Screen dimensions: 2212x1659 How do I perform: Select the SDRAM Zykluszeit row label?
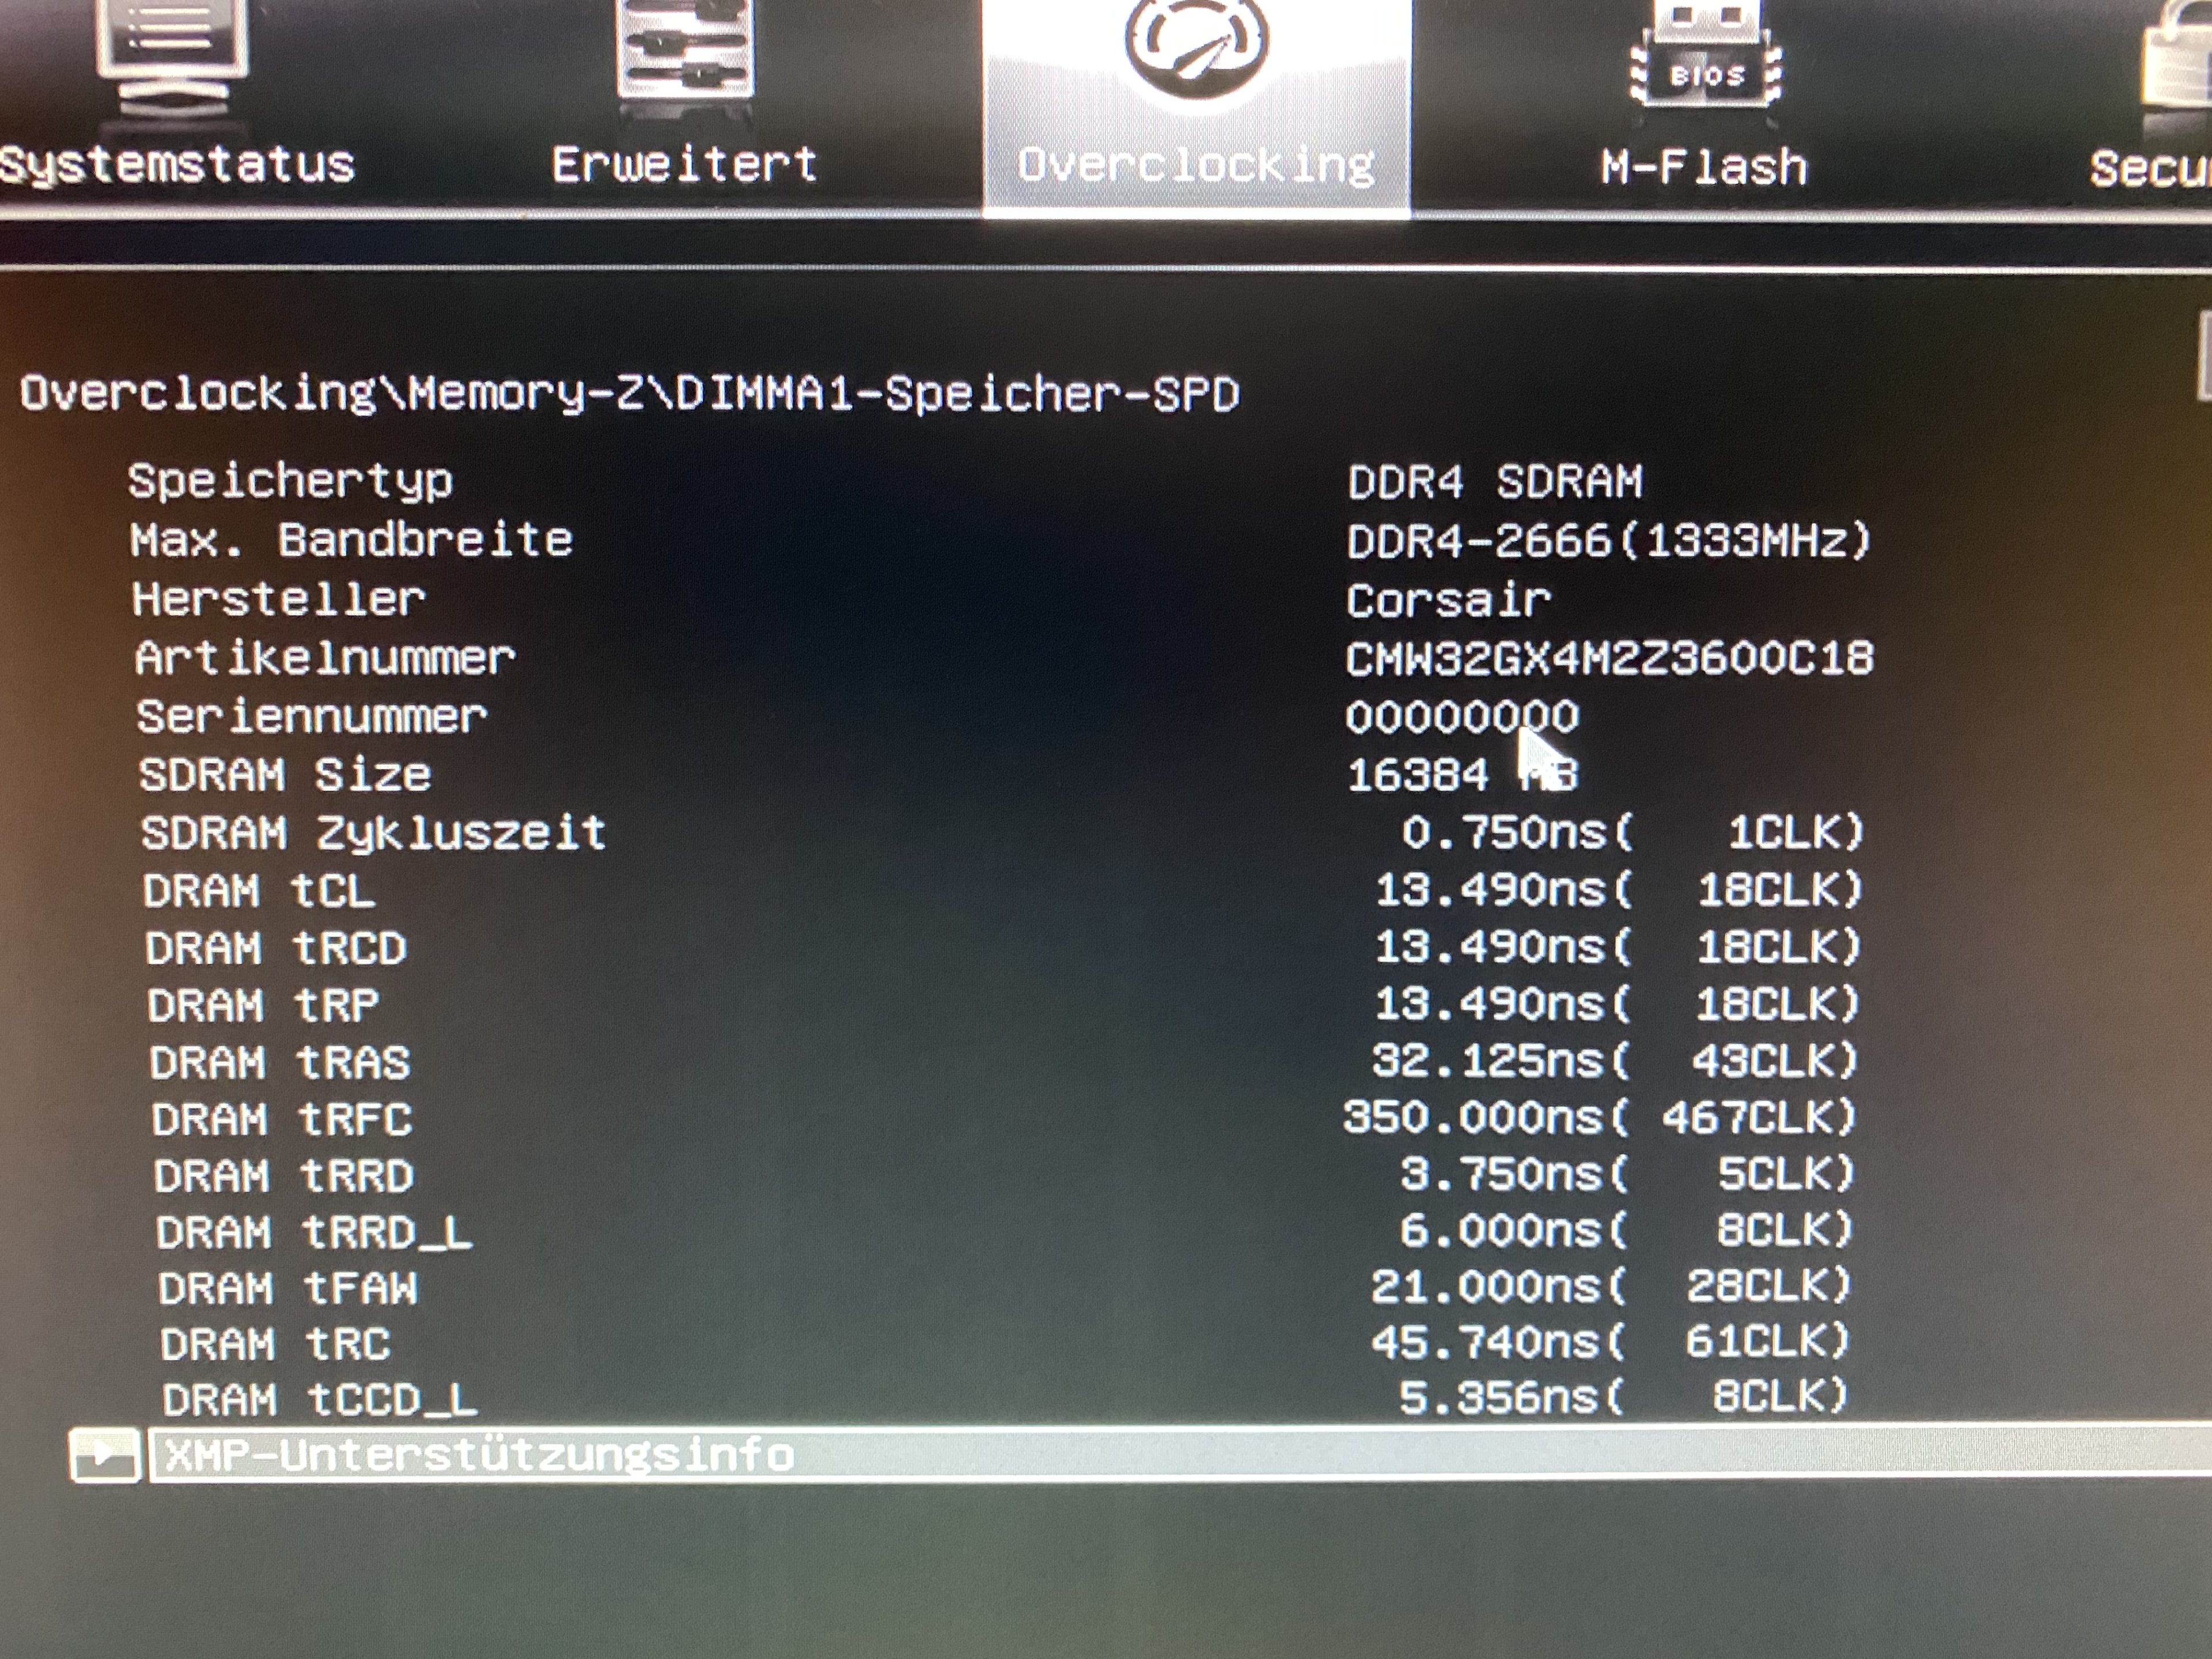pyautogui.click(x=373, y=832)
